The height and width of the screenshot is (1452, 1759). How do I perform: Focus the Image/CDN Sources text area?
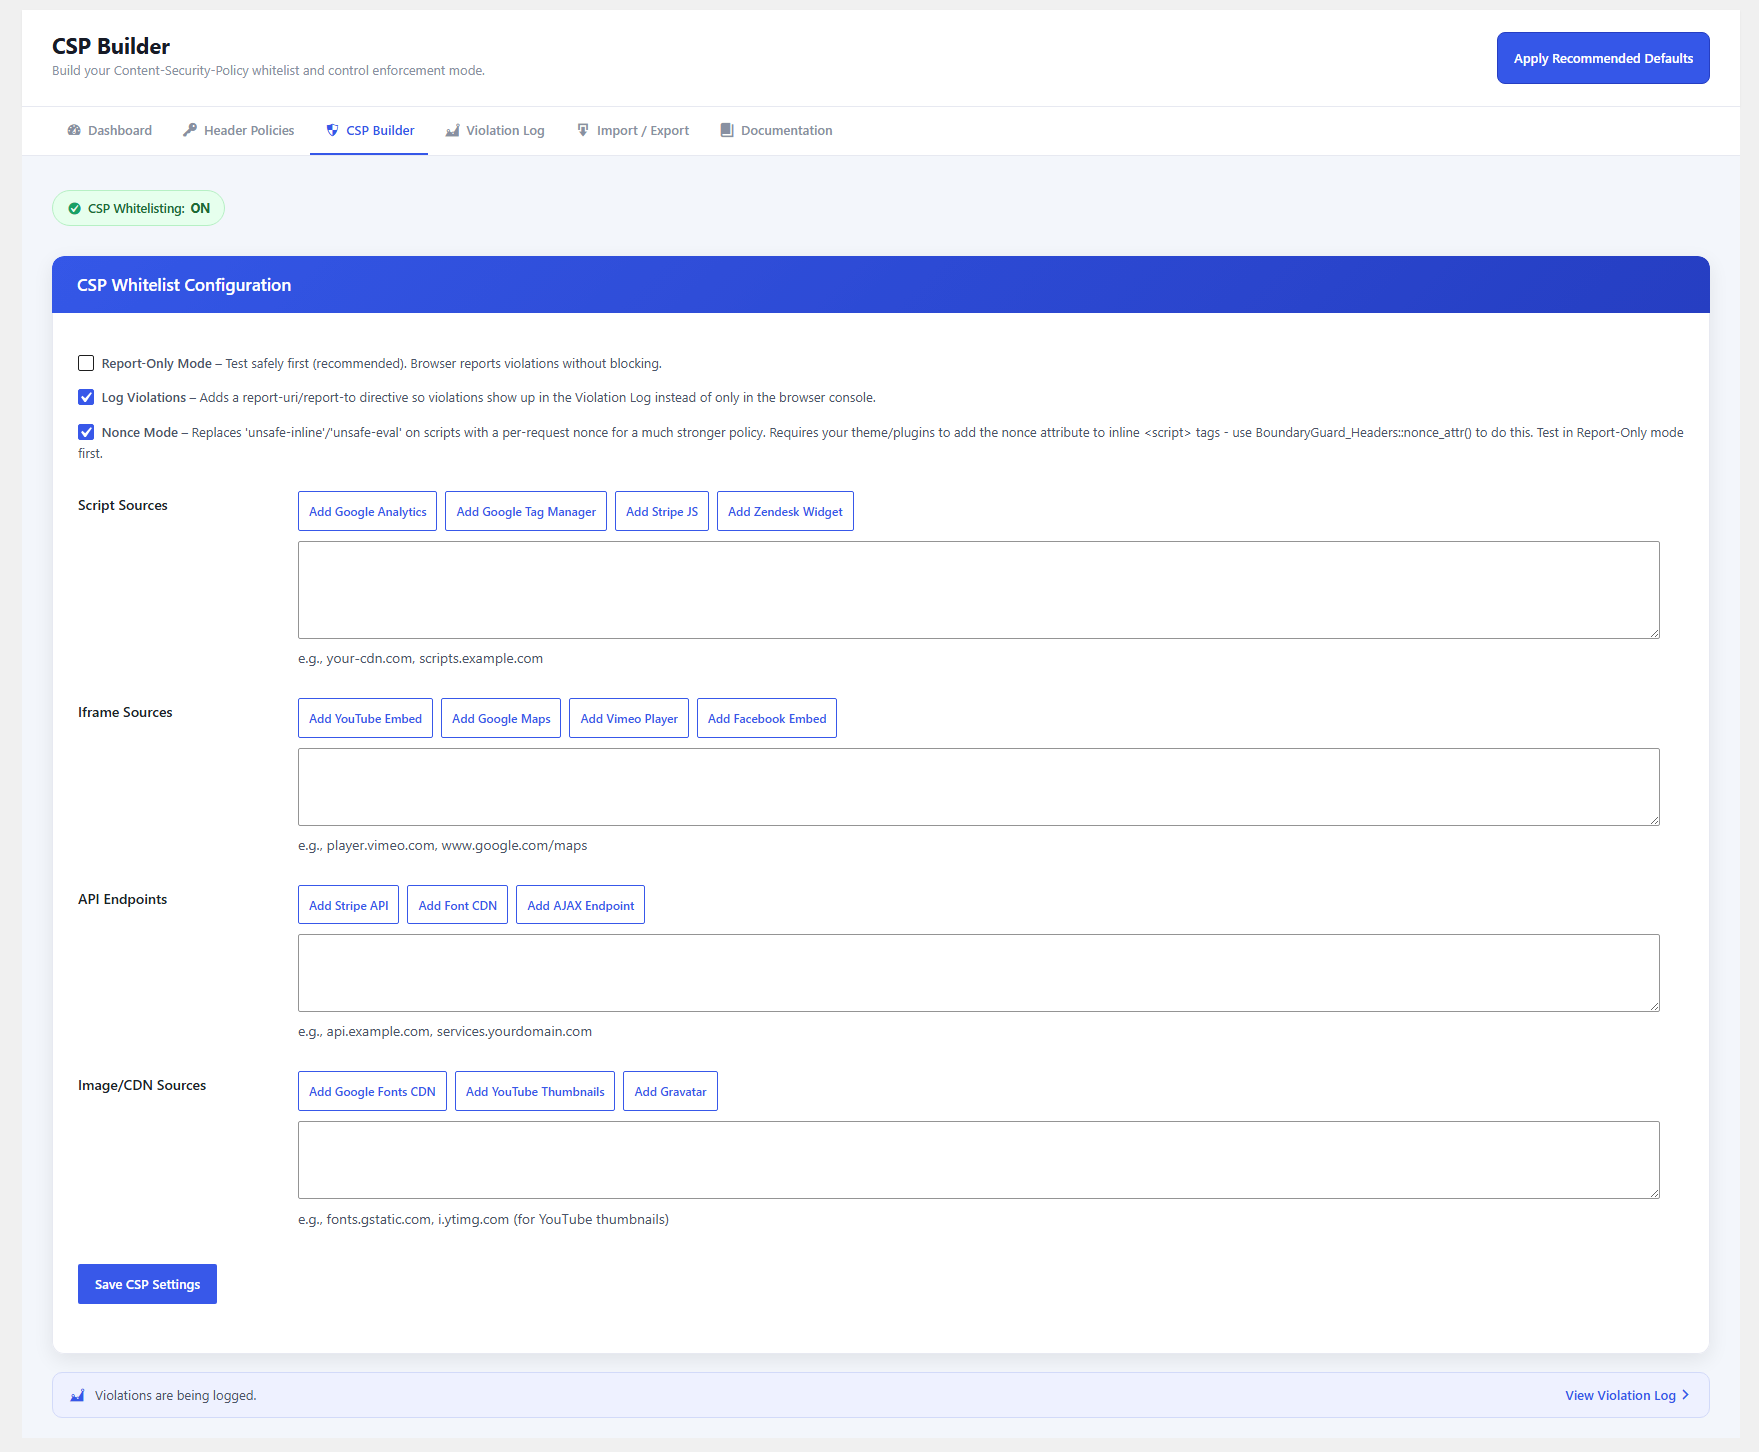click(979, 1160)
